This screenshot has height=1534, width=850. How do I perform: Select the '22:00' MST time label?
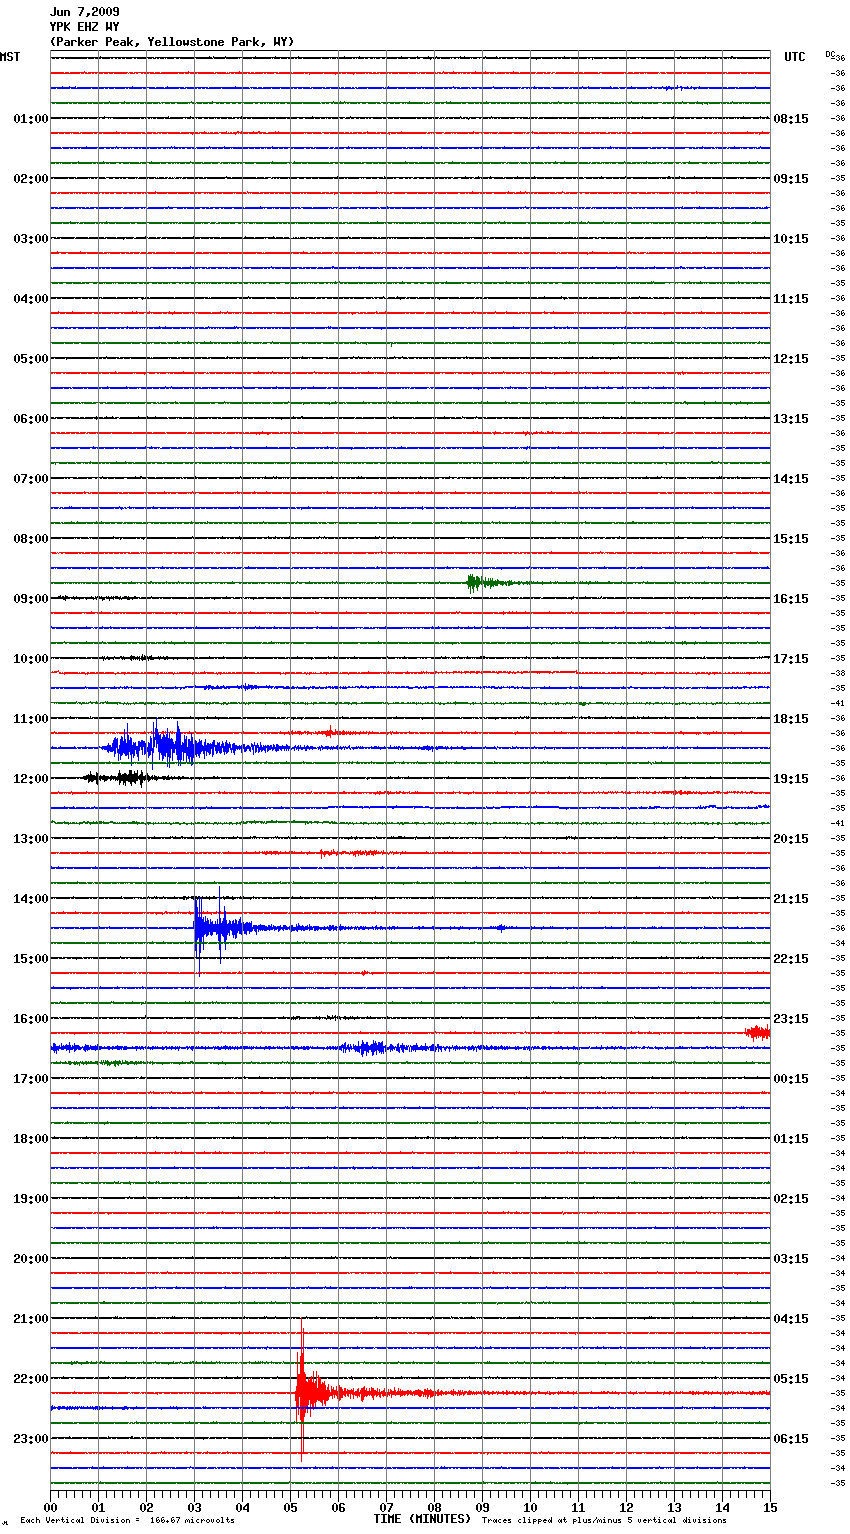(x=30, y=1379)
